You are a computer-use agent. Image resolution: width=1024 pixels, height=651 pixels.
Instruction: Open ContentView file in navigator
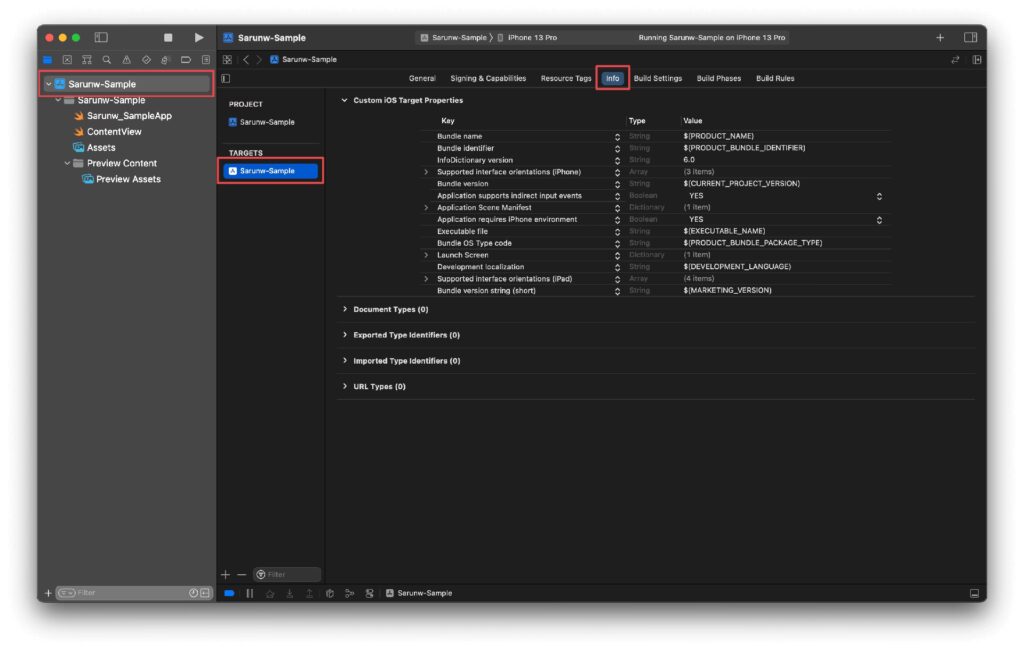pyautogui.click(x=114, y=132)
